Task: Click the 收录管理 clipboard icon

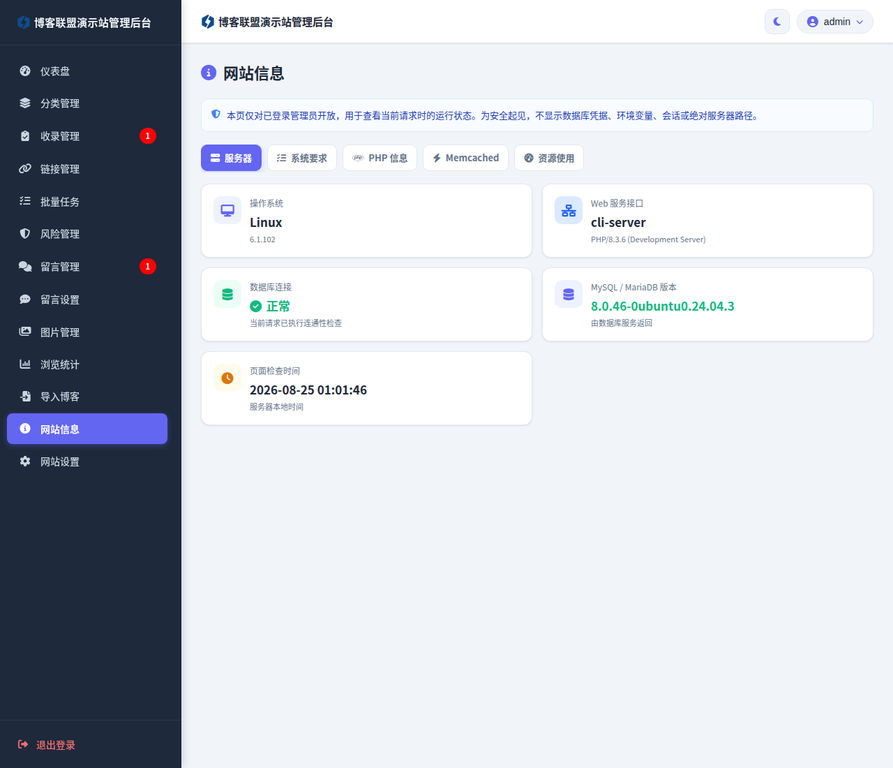Action: point(24,136)
